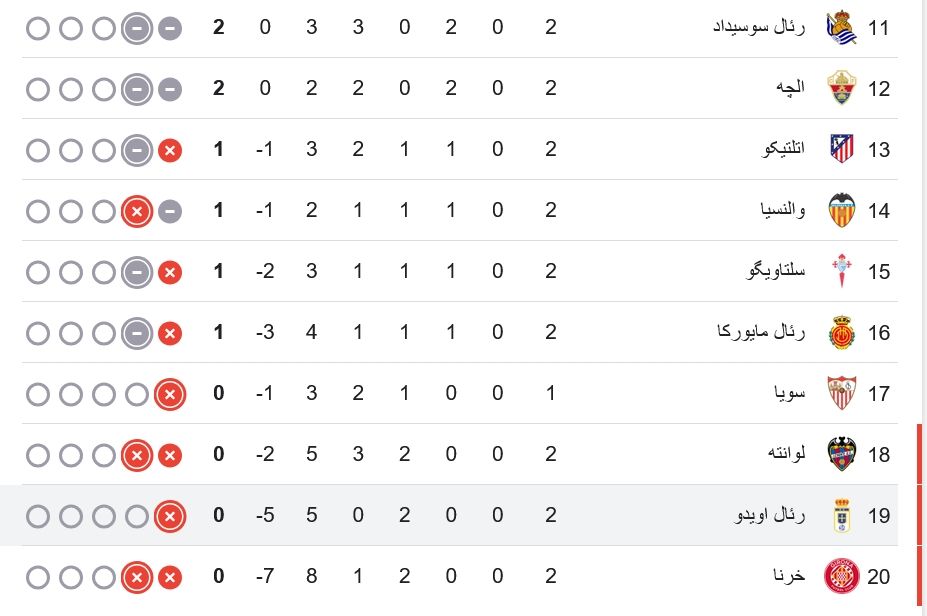Click Real Sociedad's highlighted grey draw form icon

137,28
